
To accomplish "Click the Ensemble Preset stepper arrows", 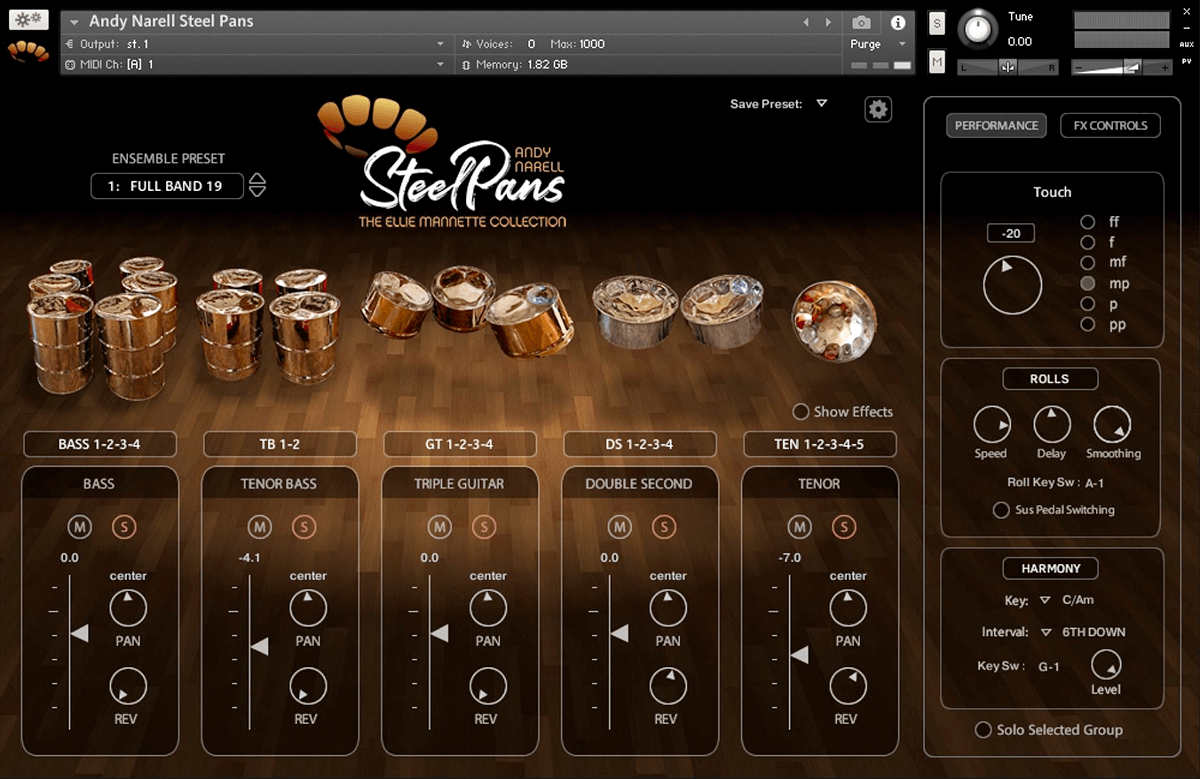I will 257,185.
